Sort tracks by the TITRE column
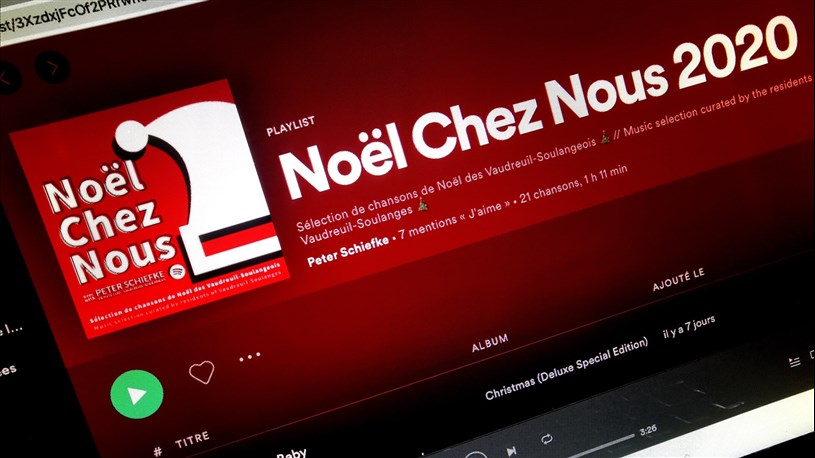Image resolution: width=815 pixels, height=458 pixels. [192, 439]
